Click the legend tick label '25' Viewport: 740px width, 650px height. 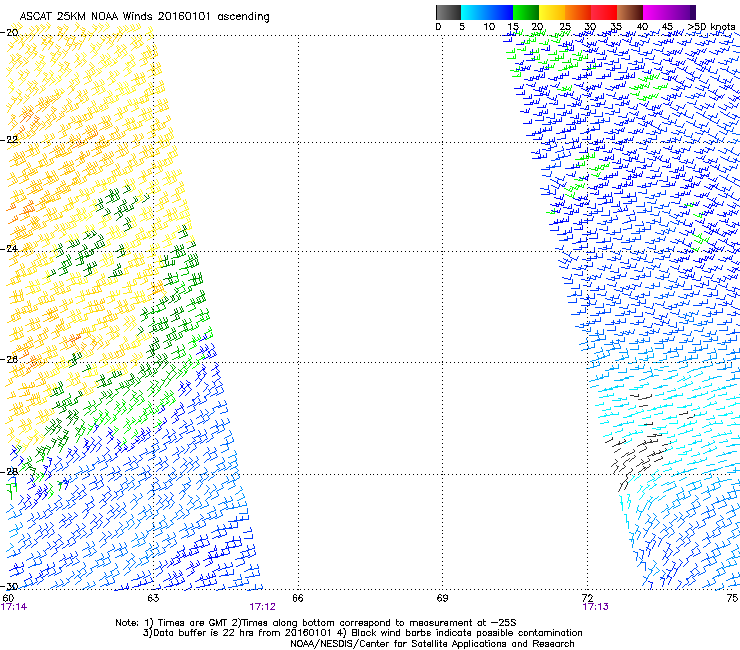pyautogui.click(x=565, y=27)
